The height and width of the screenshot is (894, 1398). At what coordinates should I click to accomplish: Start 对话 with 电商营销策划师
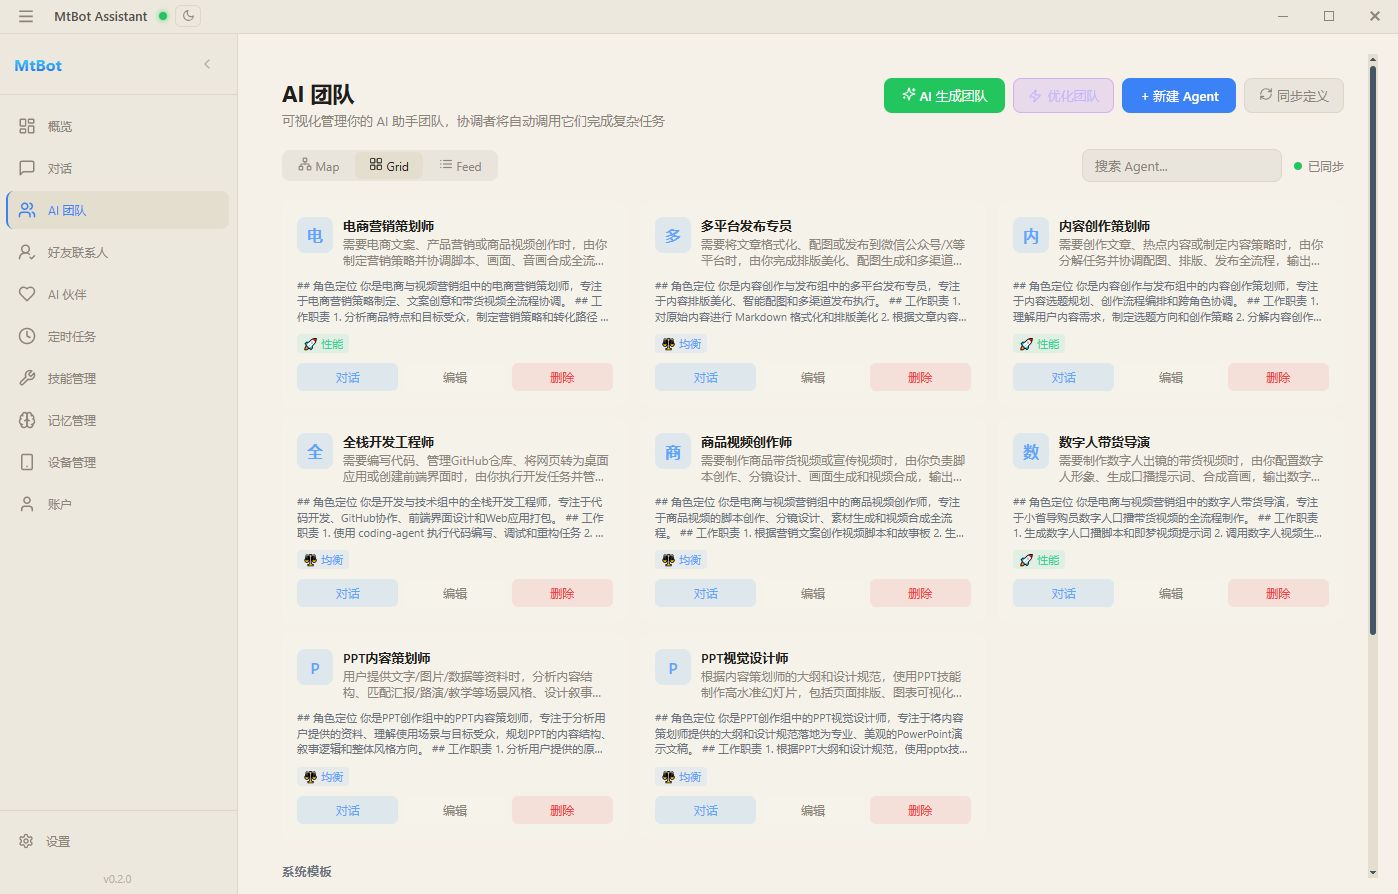(347, 377)
